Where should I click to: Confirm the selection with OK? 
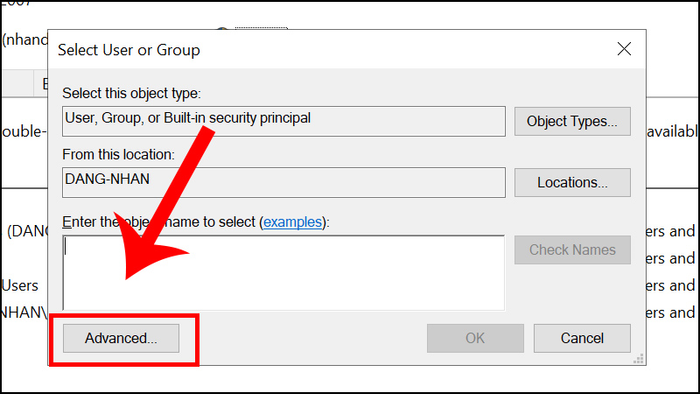pos(475,338)
